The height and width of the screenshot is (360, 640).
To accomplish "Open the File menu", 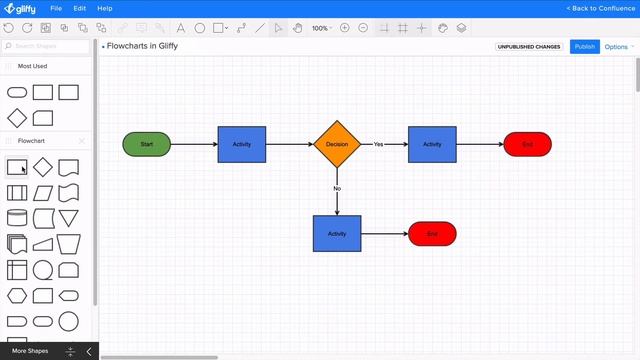I will 56,8.
